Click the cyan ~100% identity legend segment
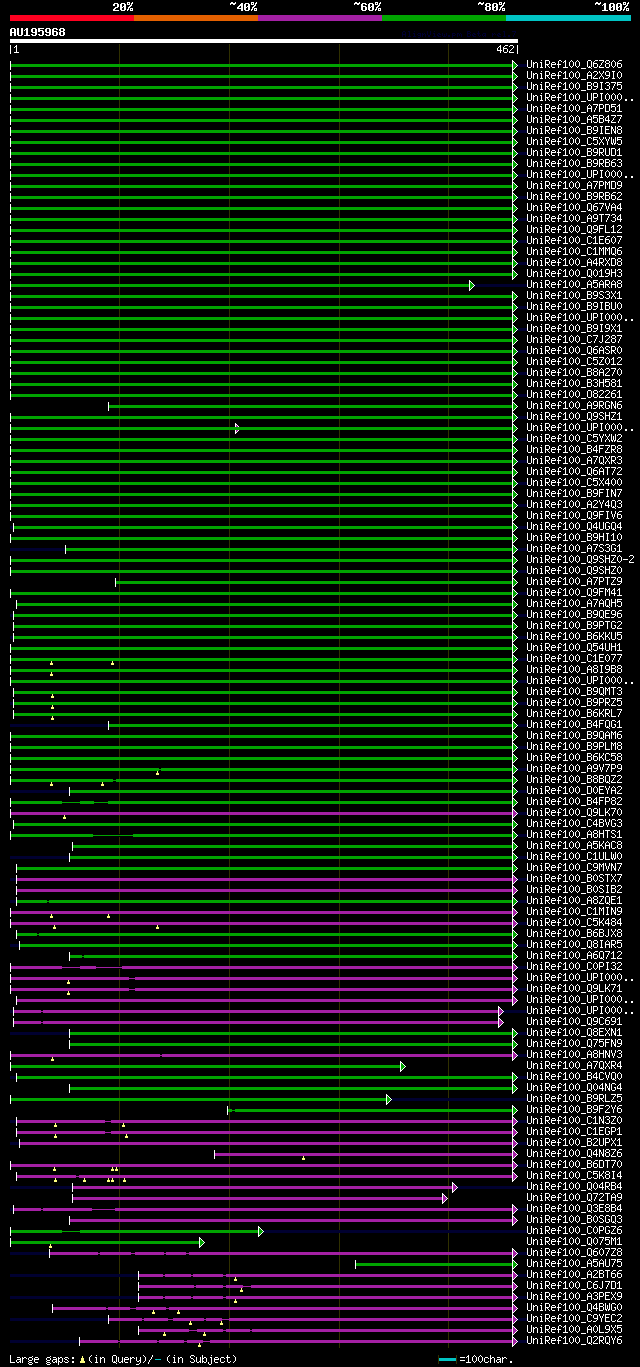 pyautogui.click(x=568, y=18)
